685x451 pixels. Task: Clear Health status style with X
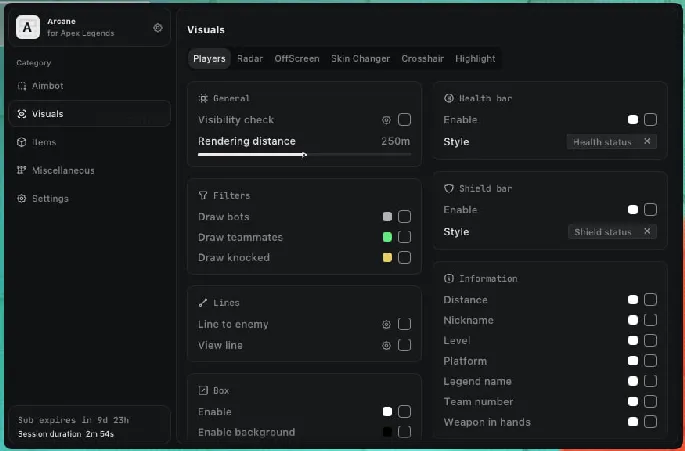pos(646,142)
